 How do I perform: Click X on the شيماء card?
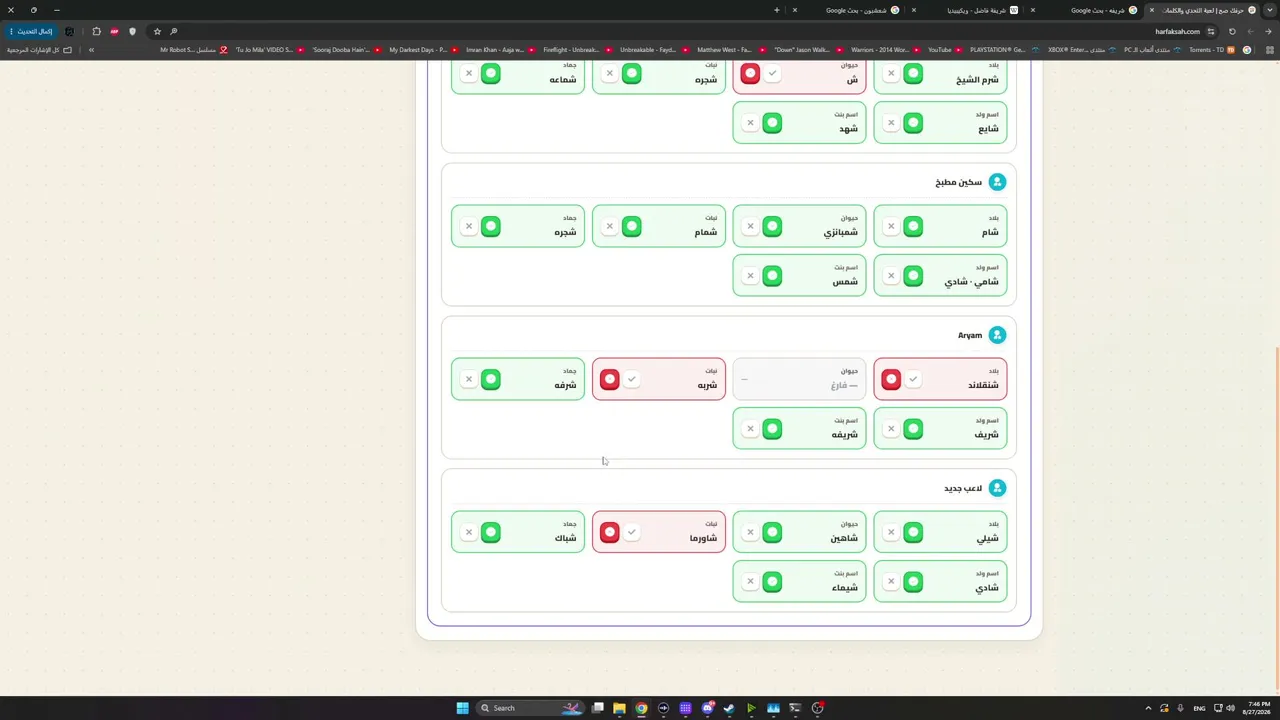pos(750,581)
